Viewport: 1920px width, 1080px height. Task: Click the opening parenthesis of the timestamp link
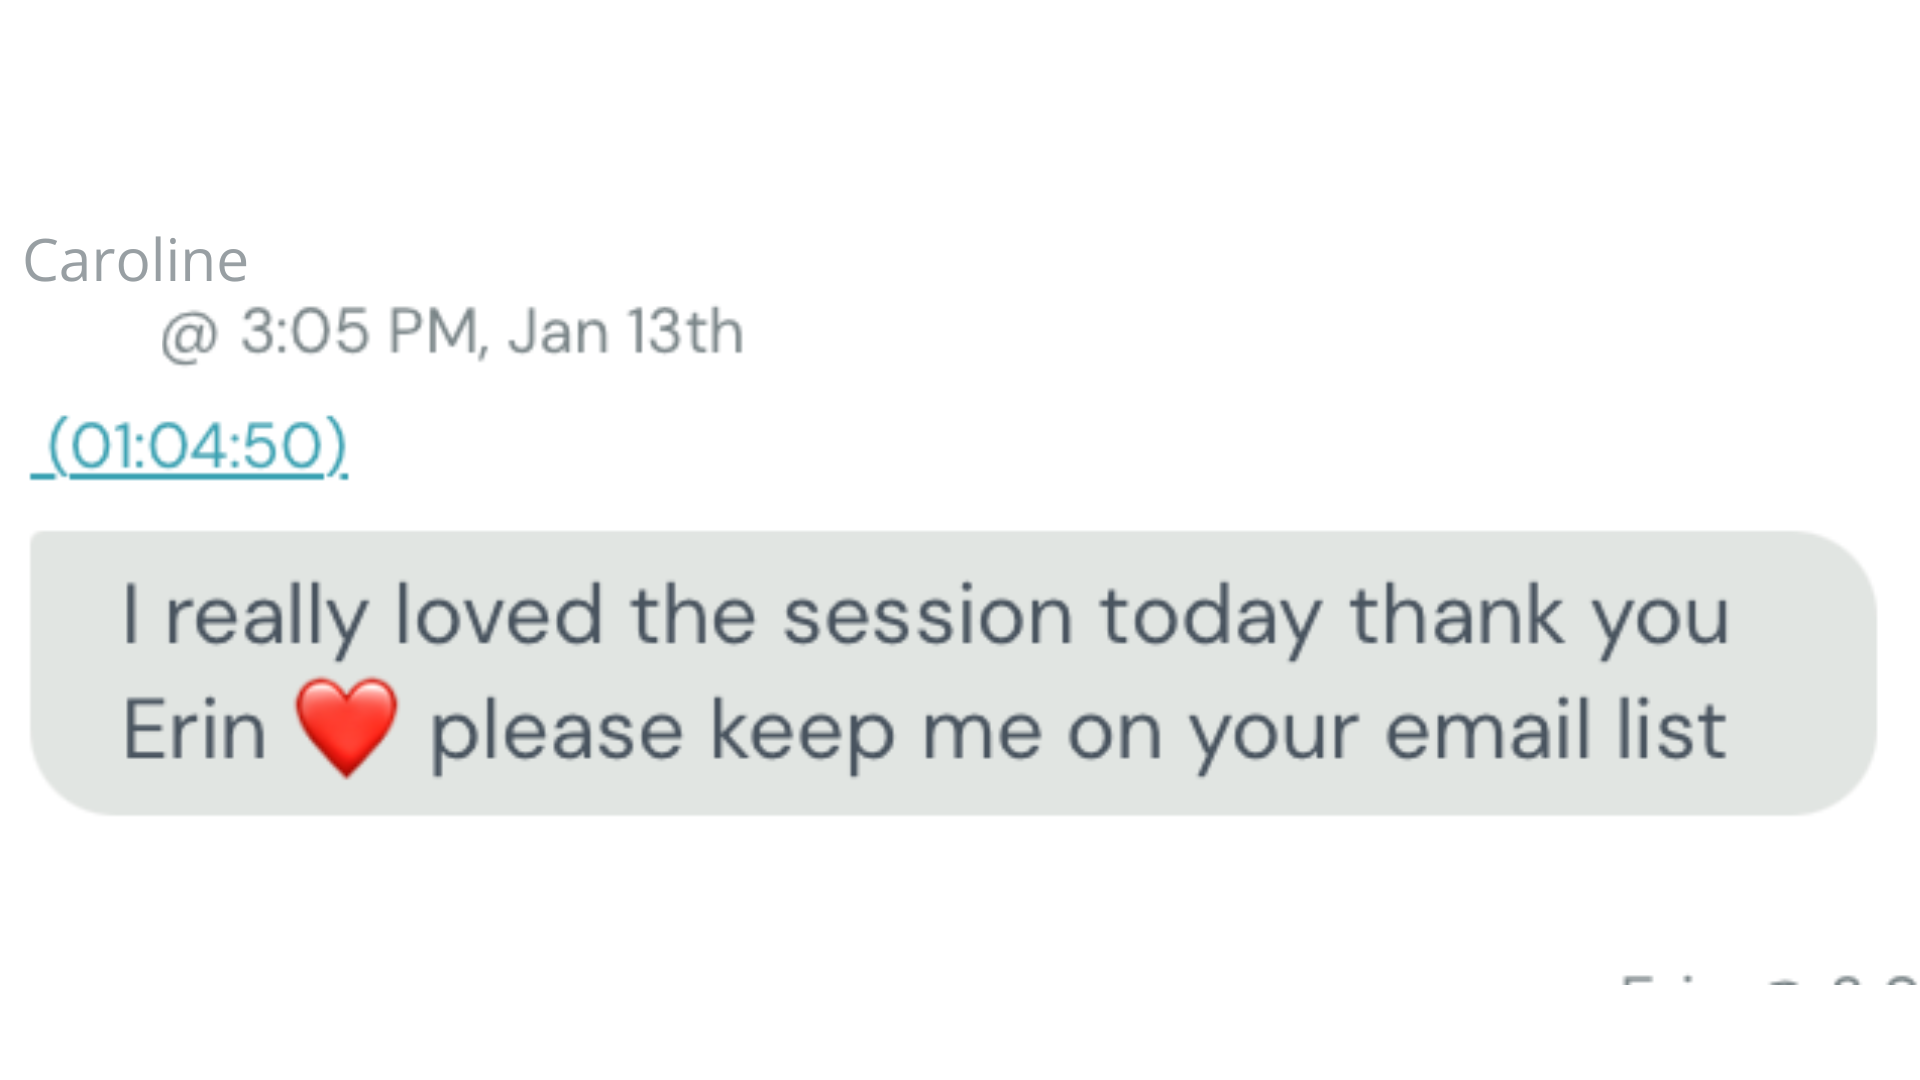click(x=58, y=445)
